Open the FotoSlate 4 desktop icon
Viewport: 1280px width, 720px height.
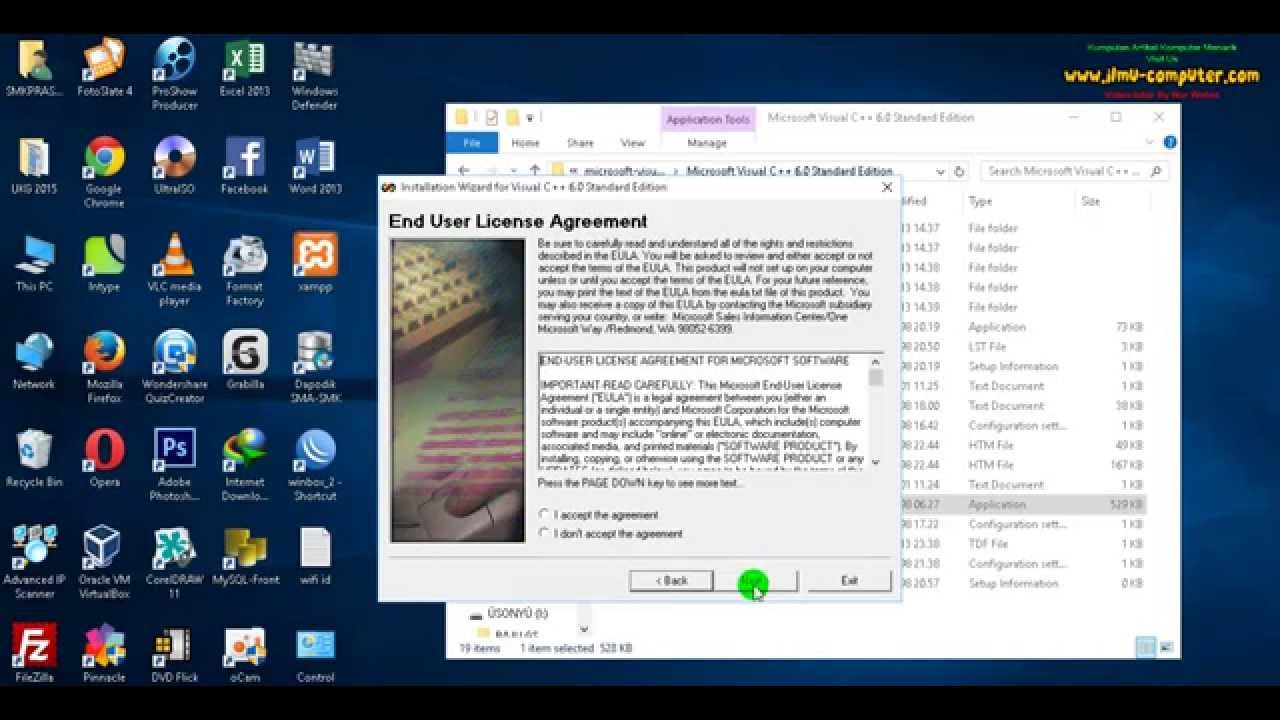(x=104, y=68)
